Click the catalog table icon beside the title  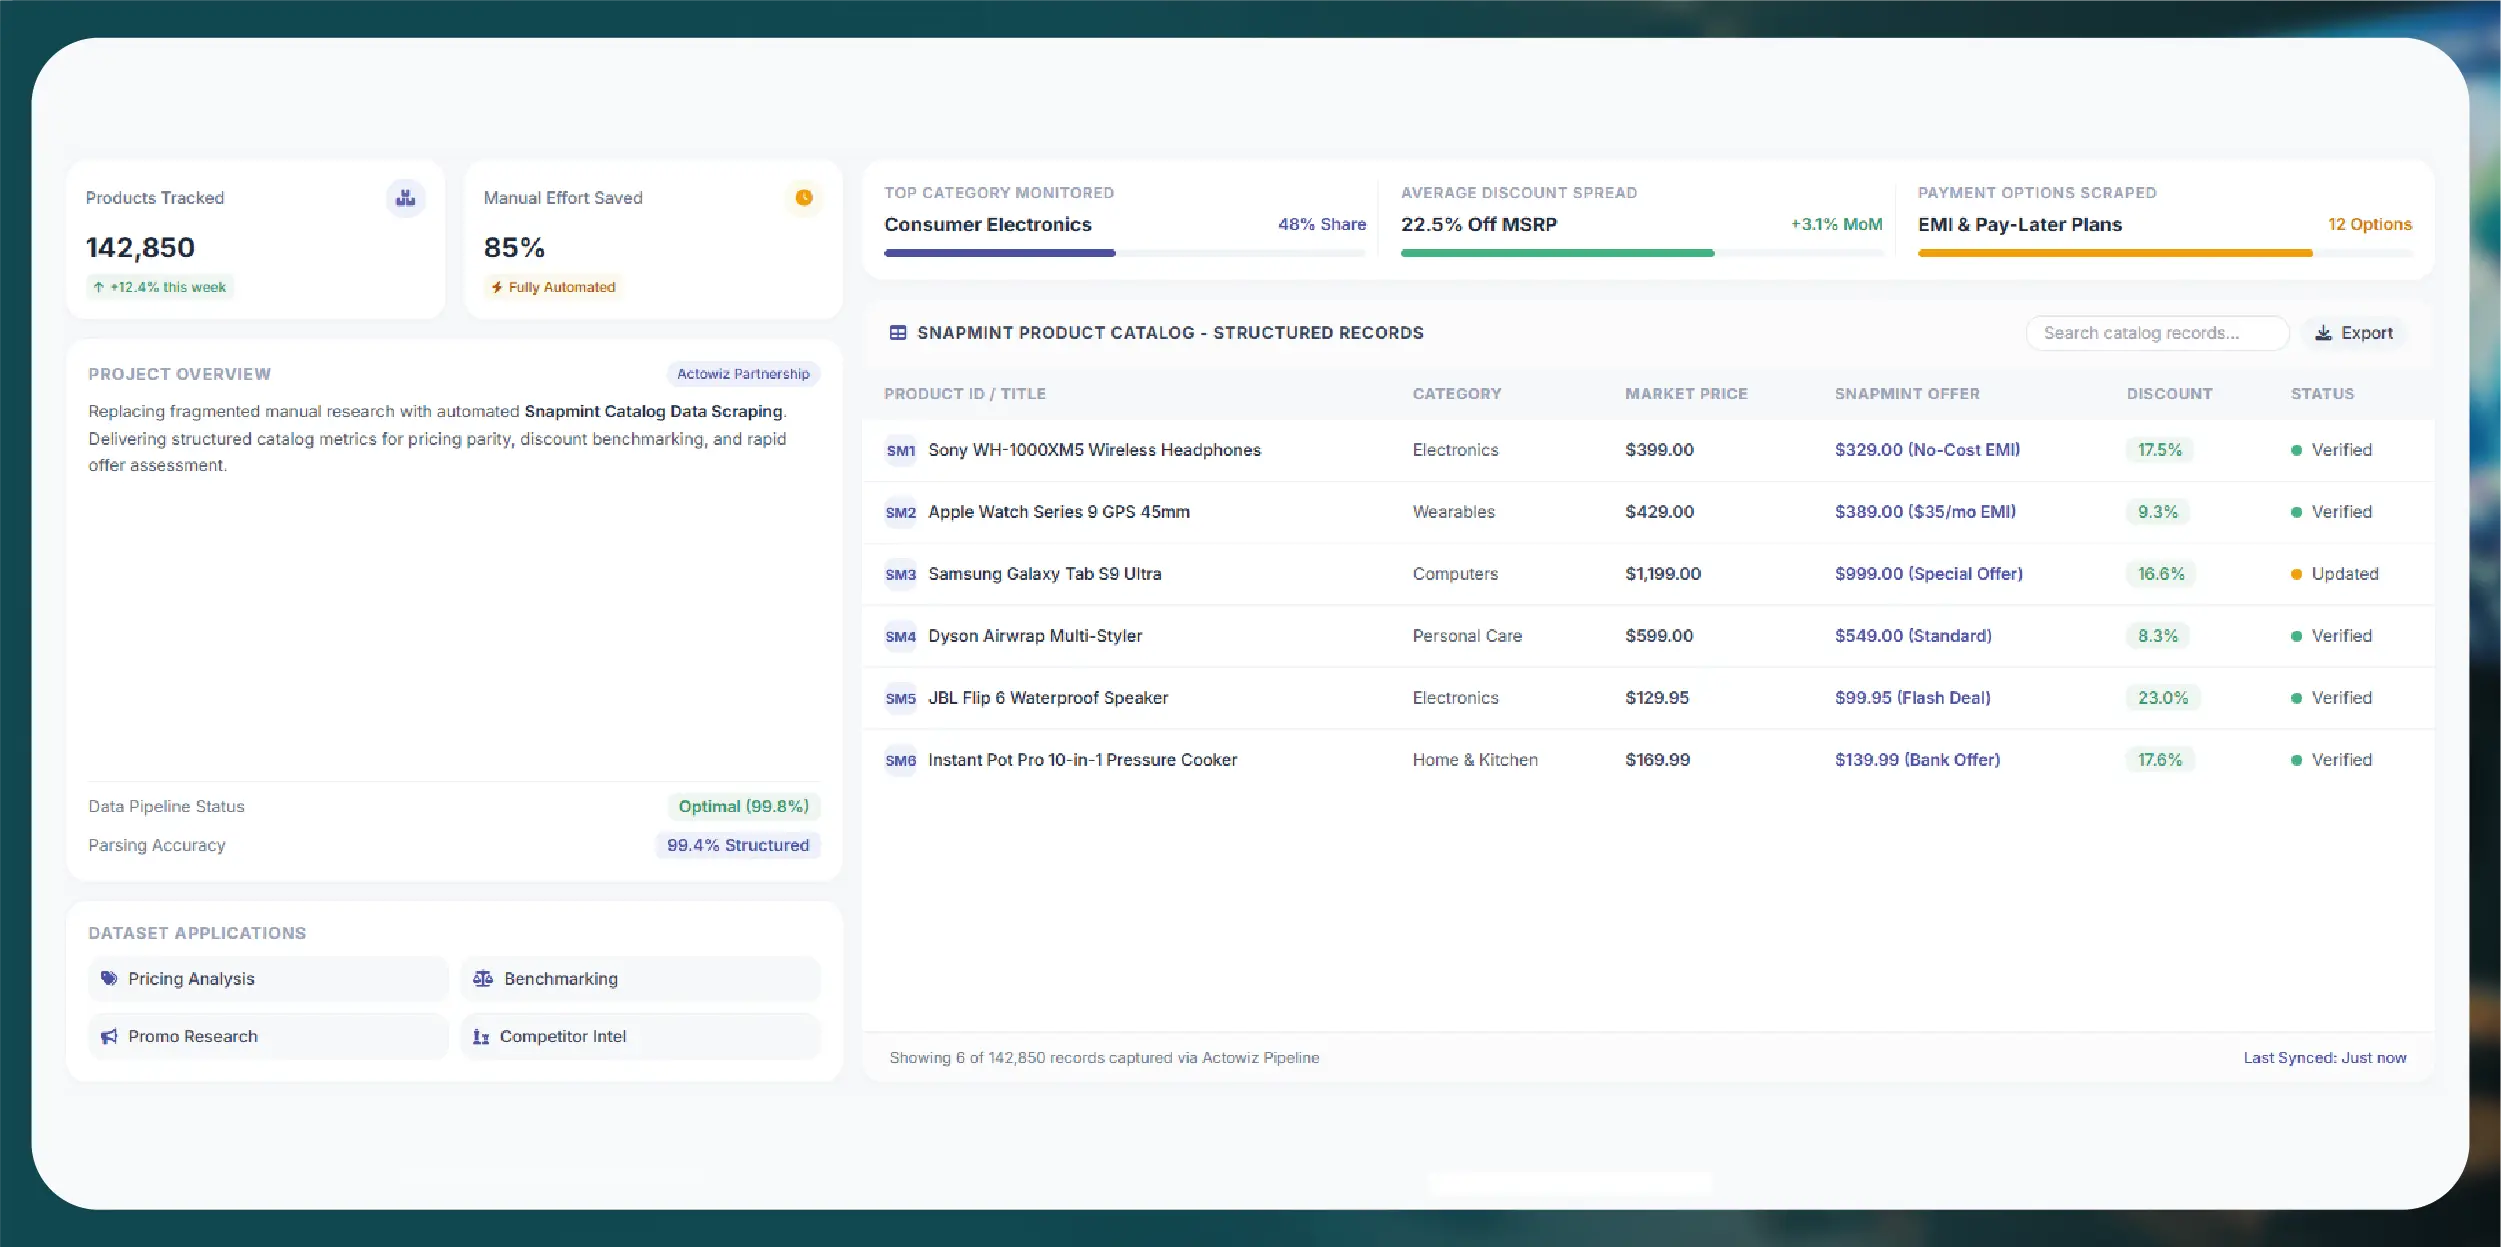pyautogui.click(x=898, y=333)
